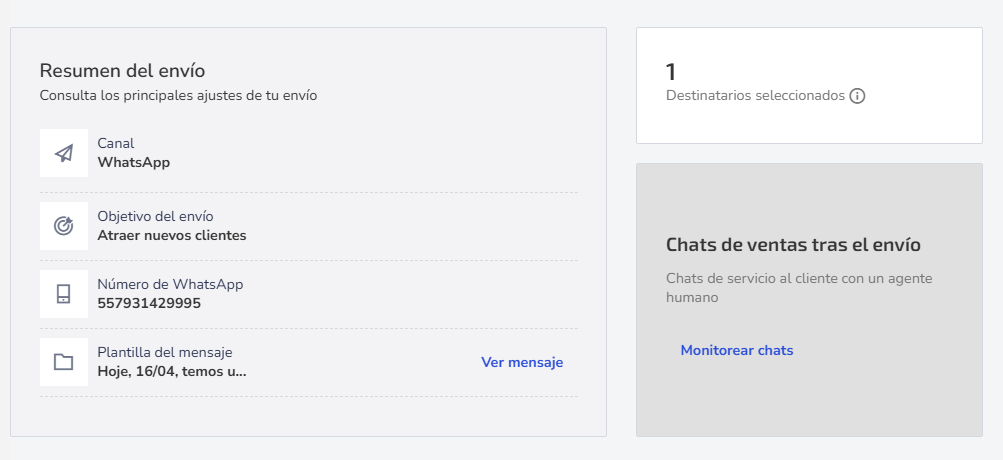The height and width of the screenshot is (460, 1003).
Task: Click the folder icon for Plantilla del mensaje
Action: (x=63, y=362)
